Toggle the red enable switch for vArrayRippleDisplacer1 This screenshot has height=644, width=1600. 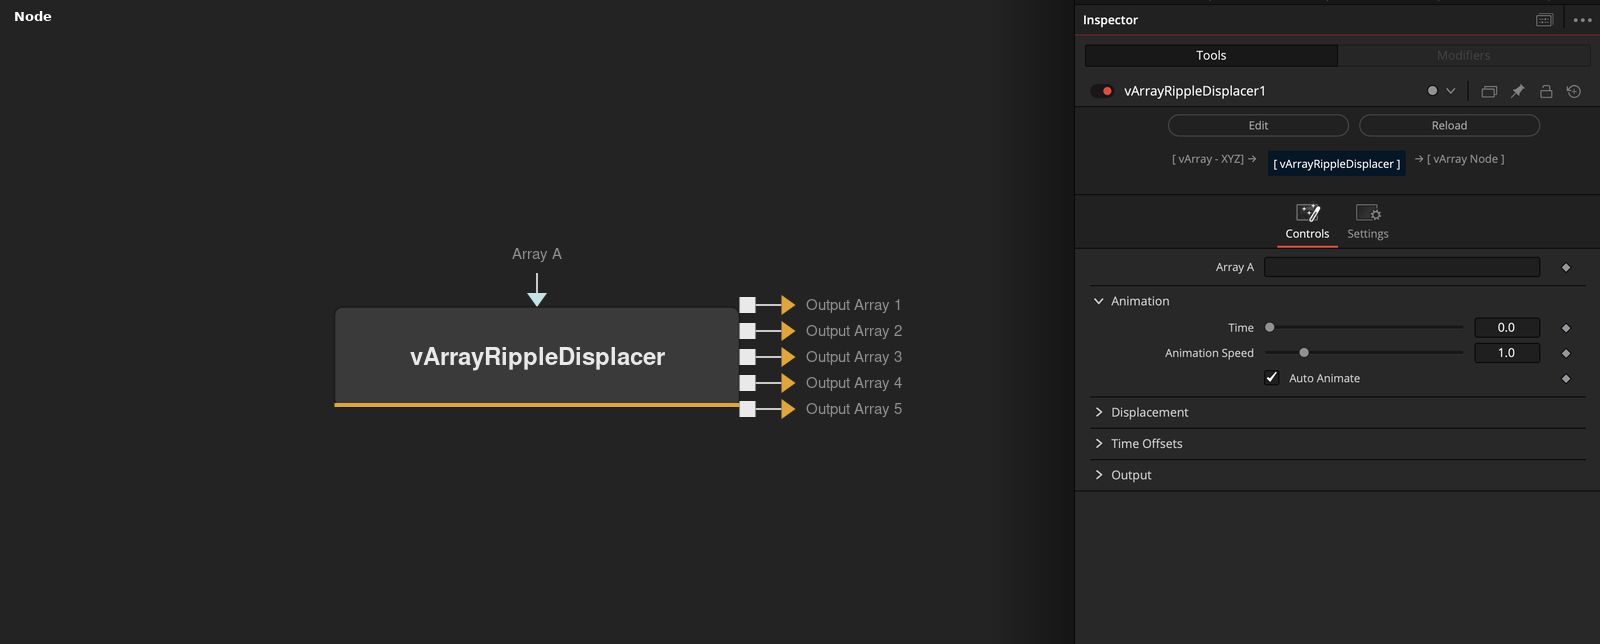1103,91
